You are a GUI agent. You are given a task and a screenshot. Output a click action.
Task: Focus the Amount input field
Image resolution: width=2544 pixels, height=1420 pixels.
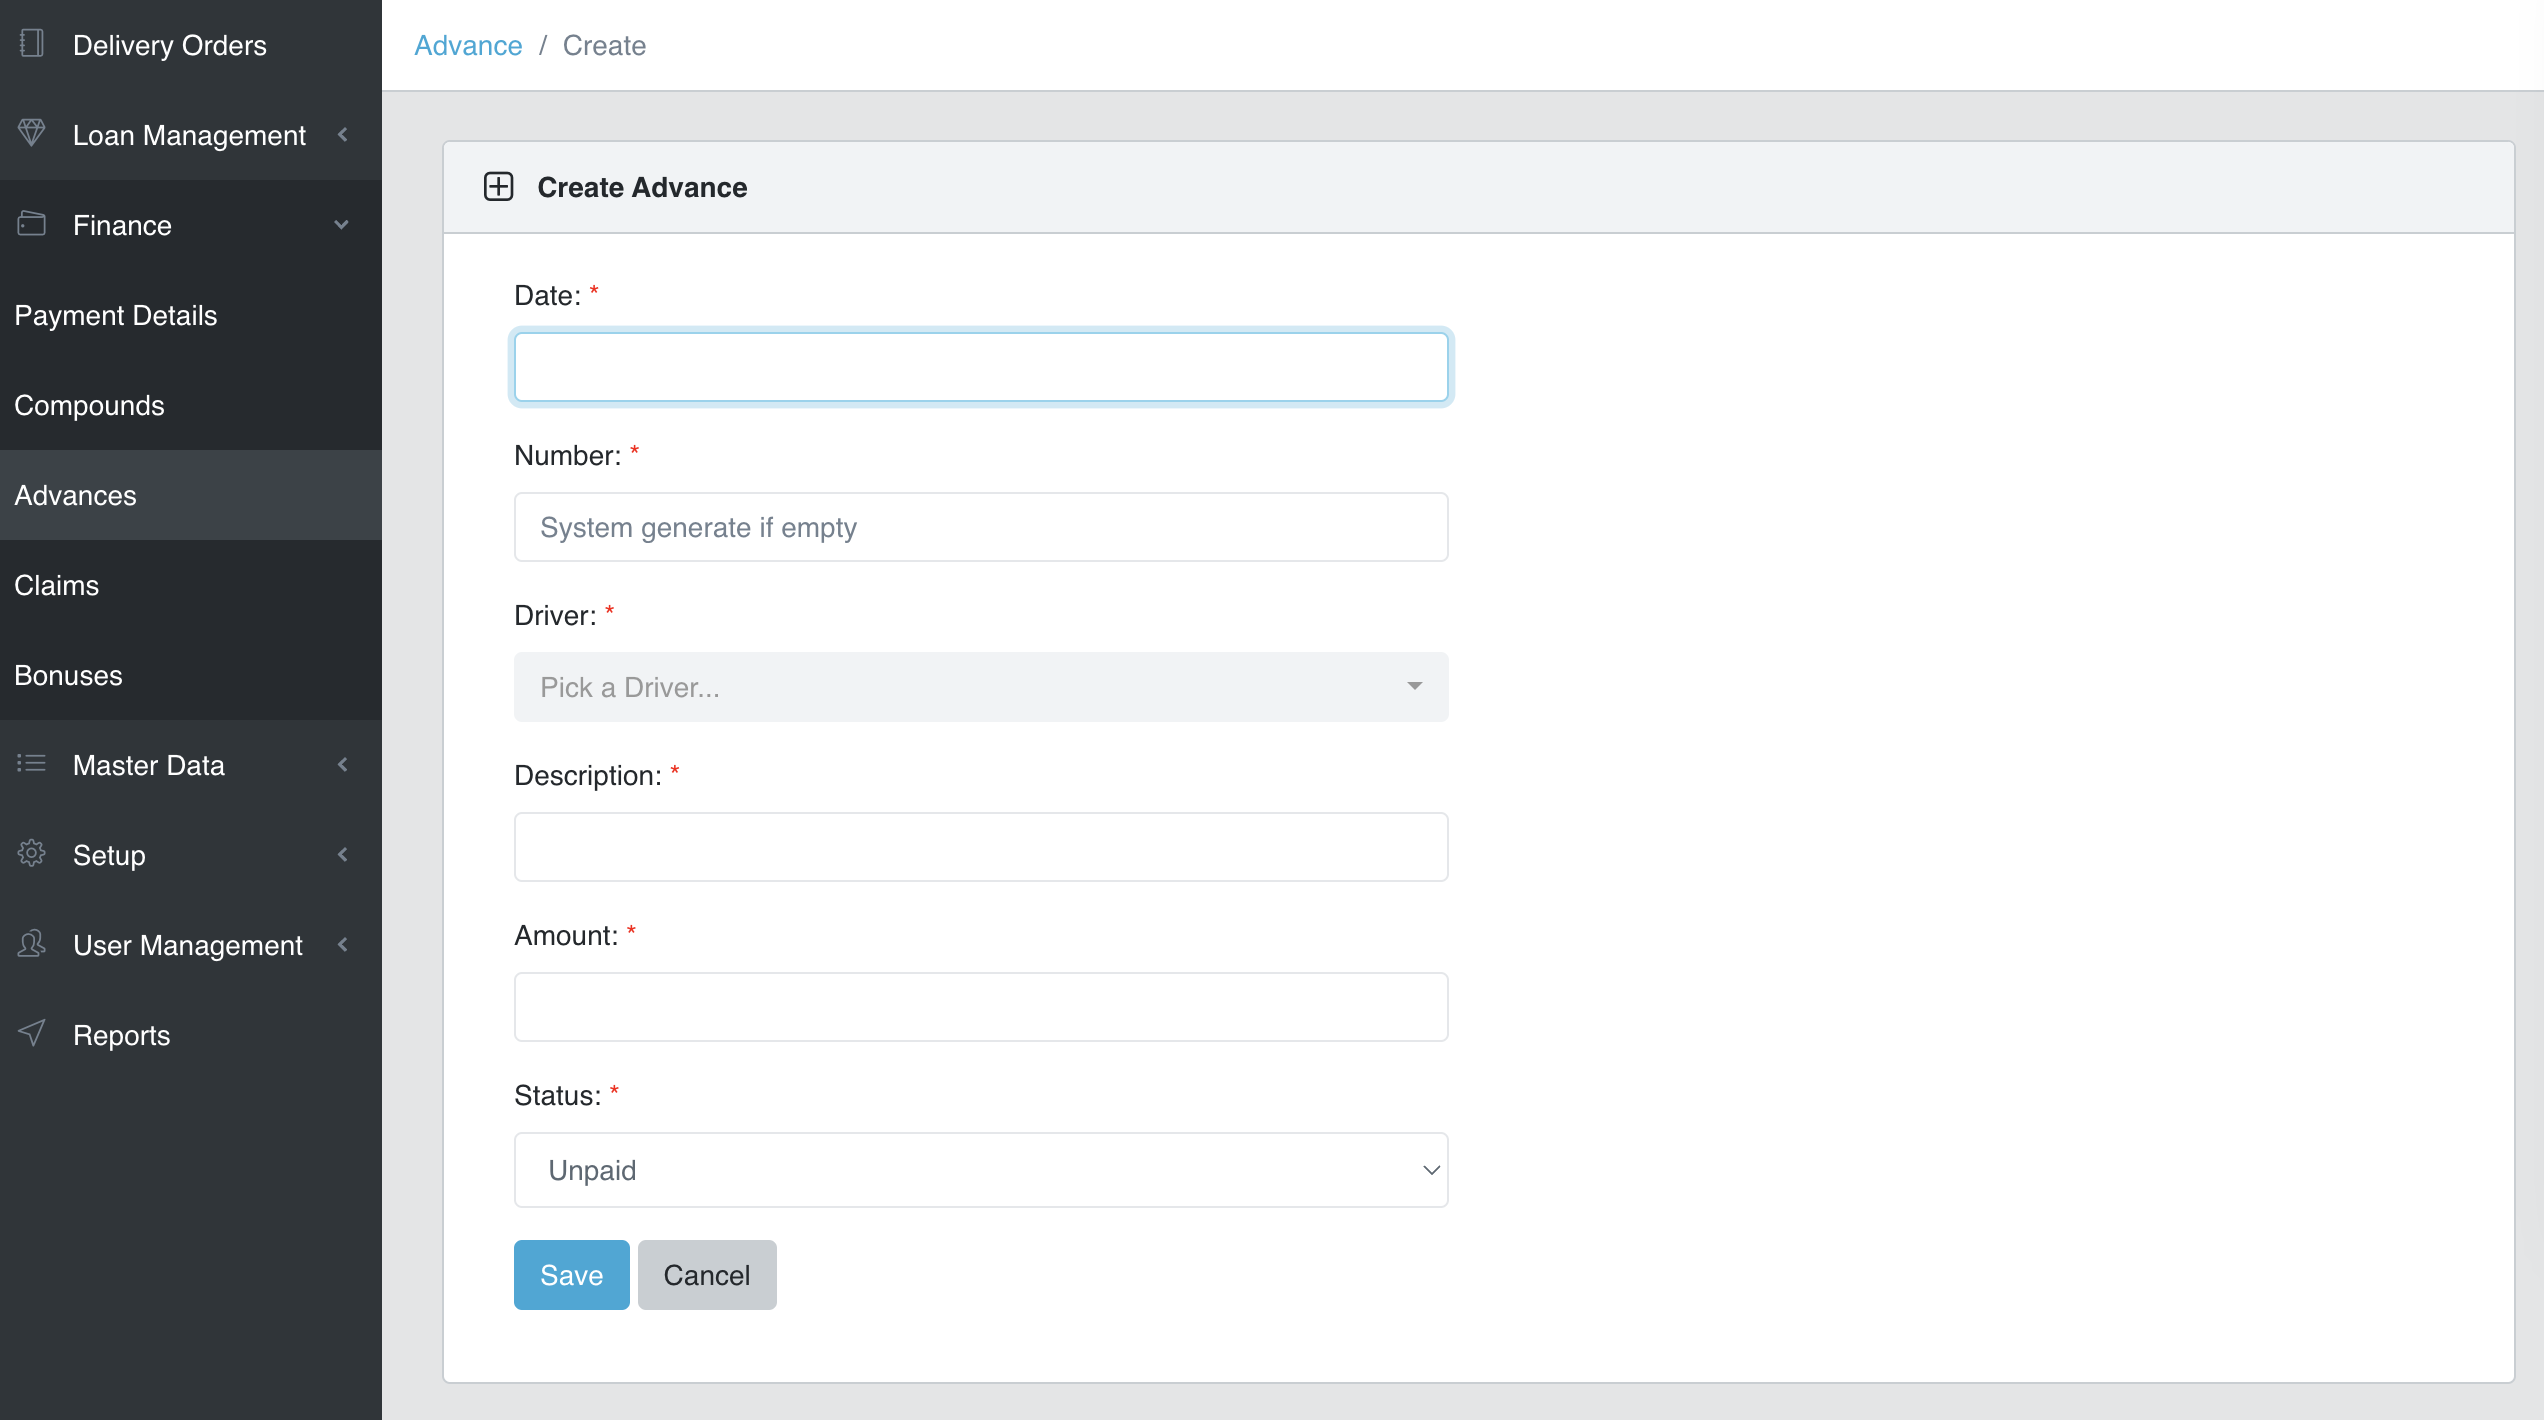980,1007
